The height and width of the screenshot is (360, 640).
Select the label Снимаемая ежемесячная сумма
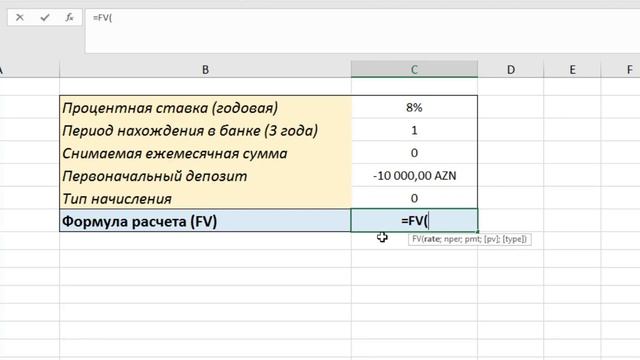175,153
